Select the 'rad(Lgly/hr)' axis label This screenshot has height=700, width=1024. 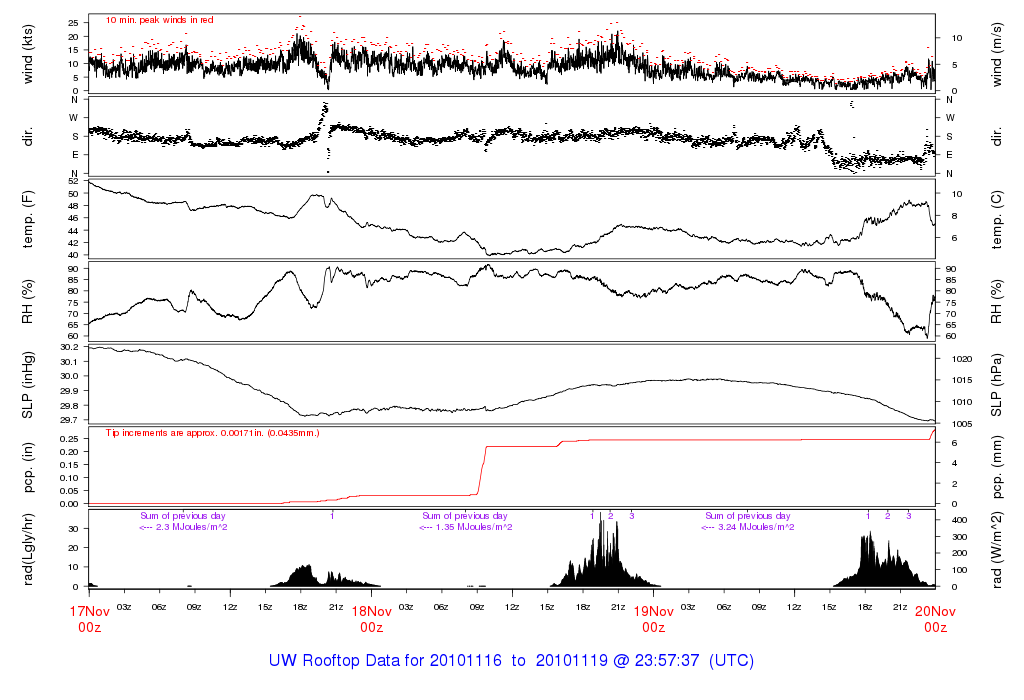[27, 550]
